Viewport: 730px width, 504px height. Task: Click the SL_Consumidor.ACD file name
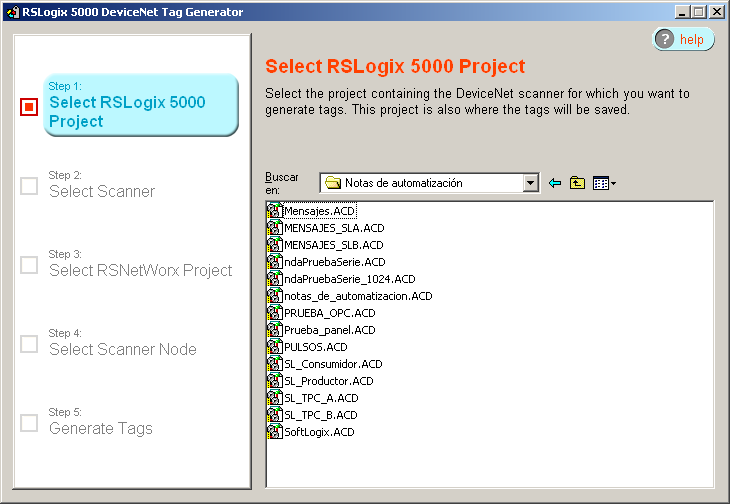[333, 364]
